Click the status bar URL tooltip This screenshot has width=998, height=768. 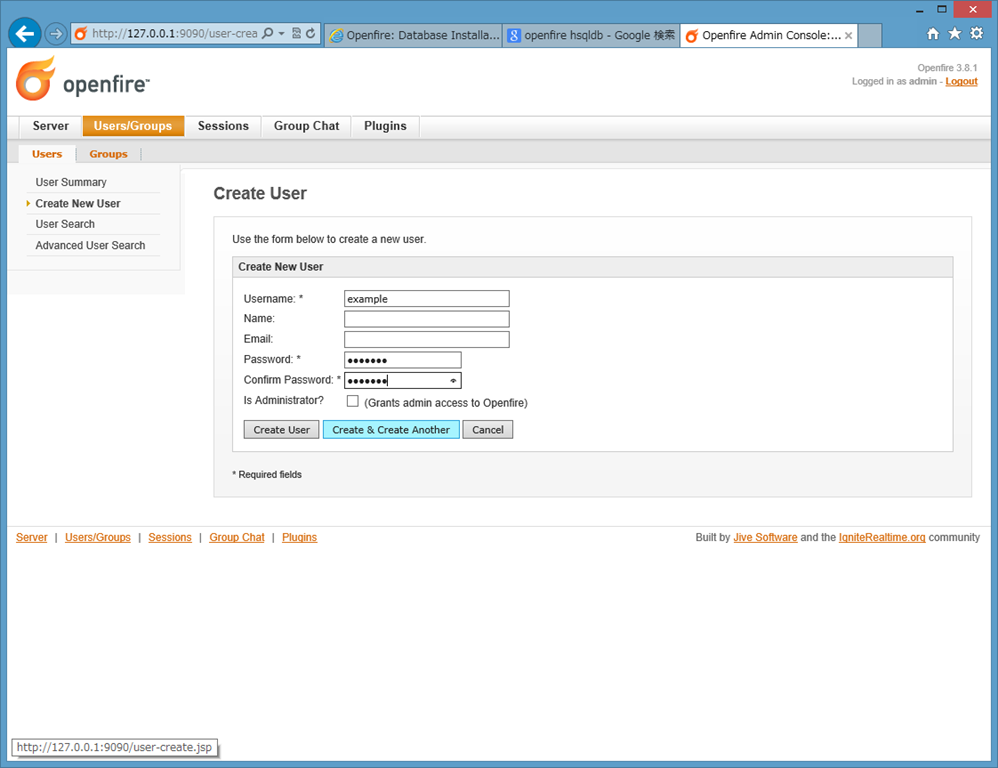115,747
